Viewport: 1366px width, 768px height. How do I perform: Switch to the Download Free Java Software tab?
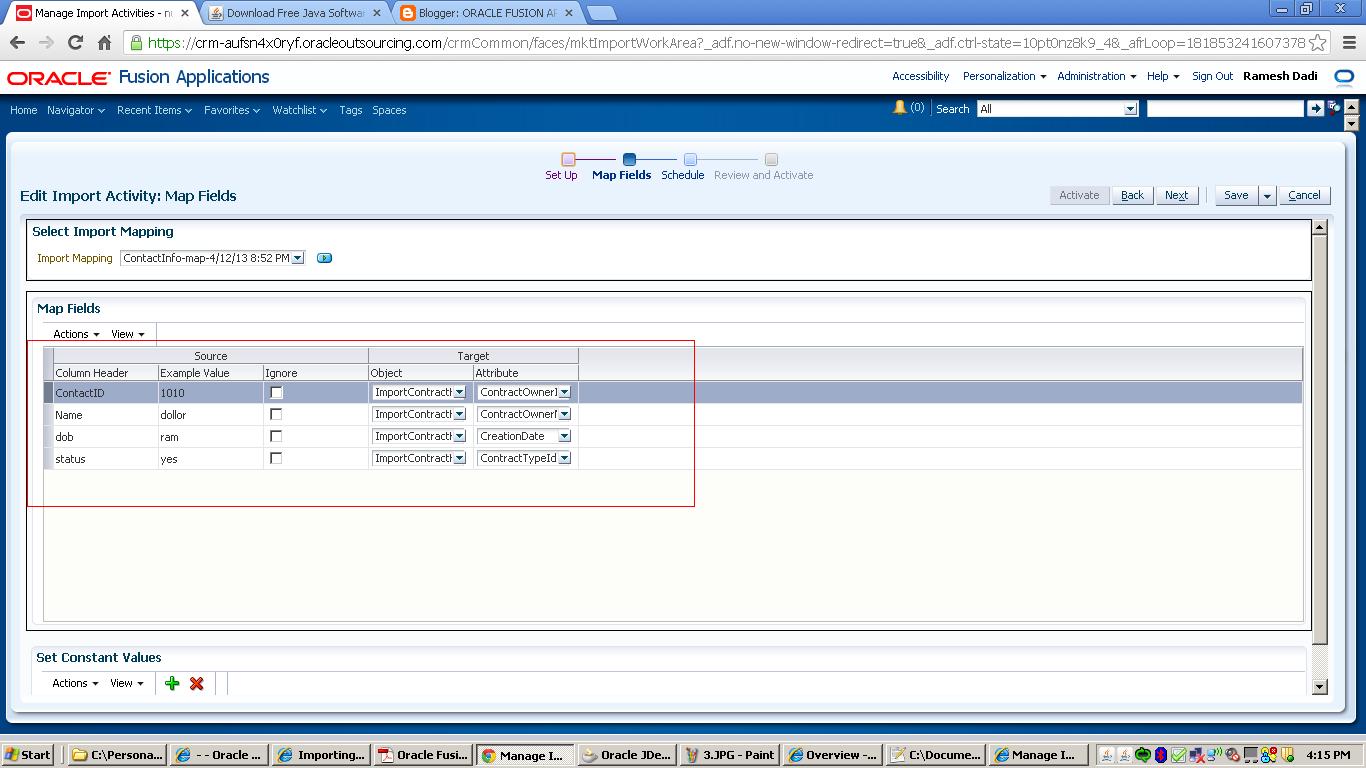tap(295, 13)
